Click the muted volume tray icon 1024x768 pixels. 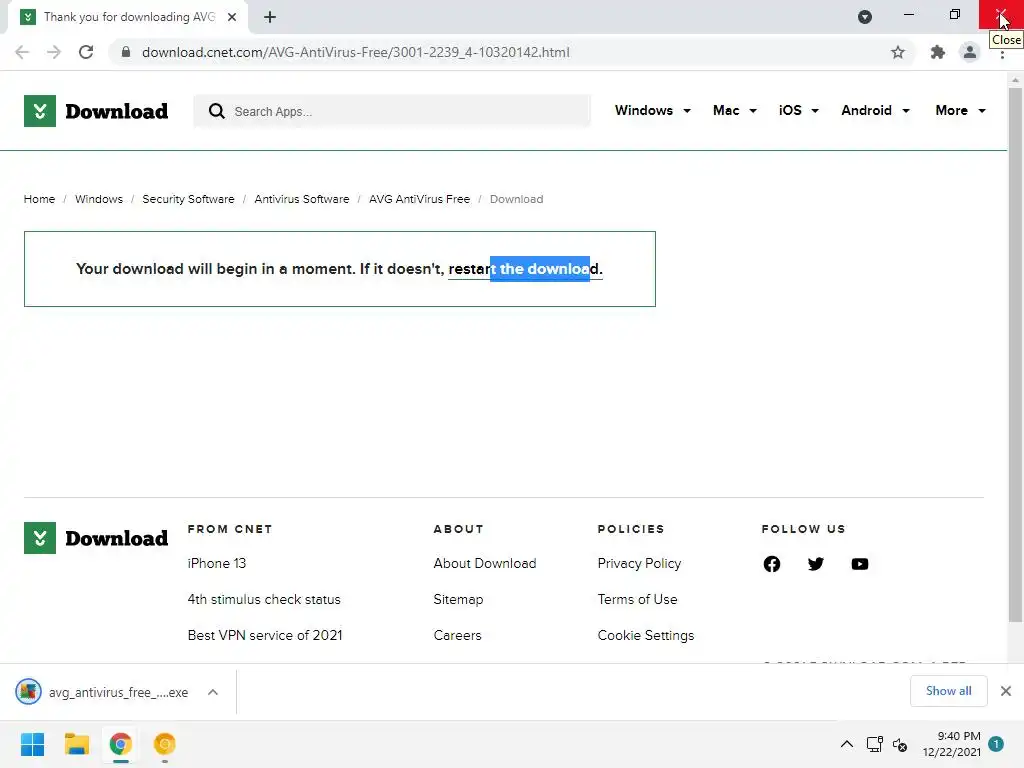tap(900, 744)
